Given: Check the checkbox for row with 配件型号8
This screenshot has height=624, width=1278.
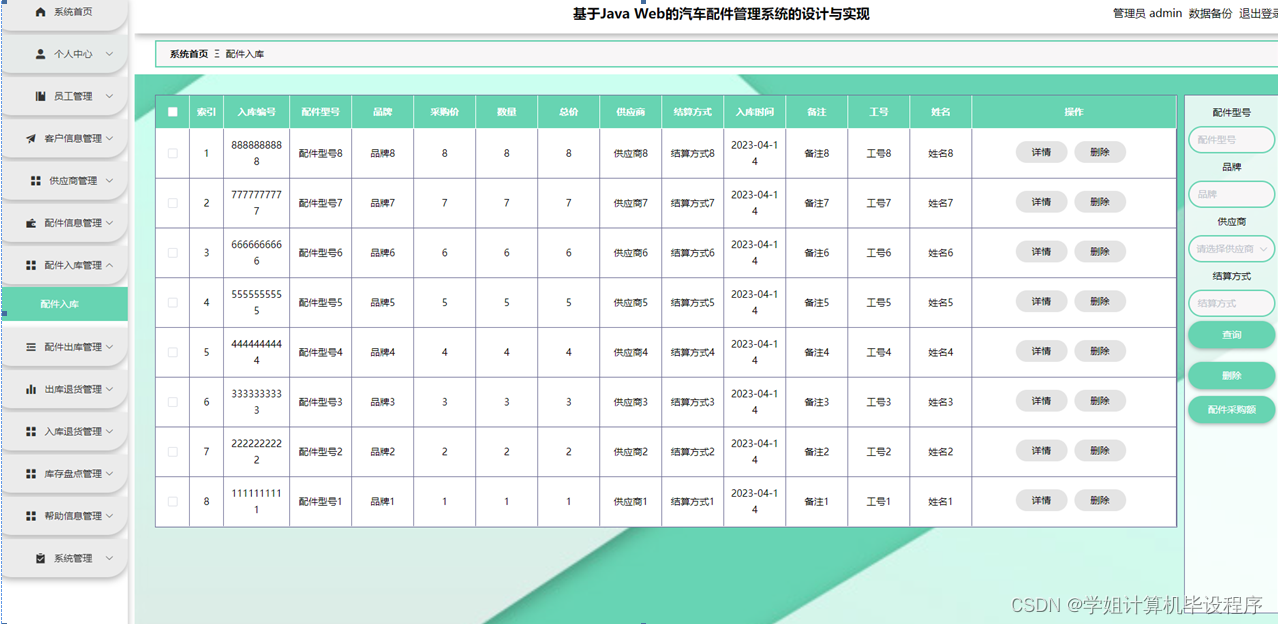Looking at the screenshot, I should pyautogui.click(x=171, y=152).
